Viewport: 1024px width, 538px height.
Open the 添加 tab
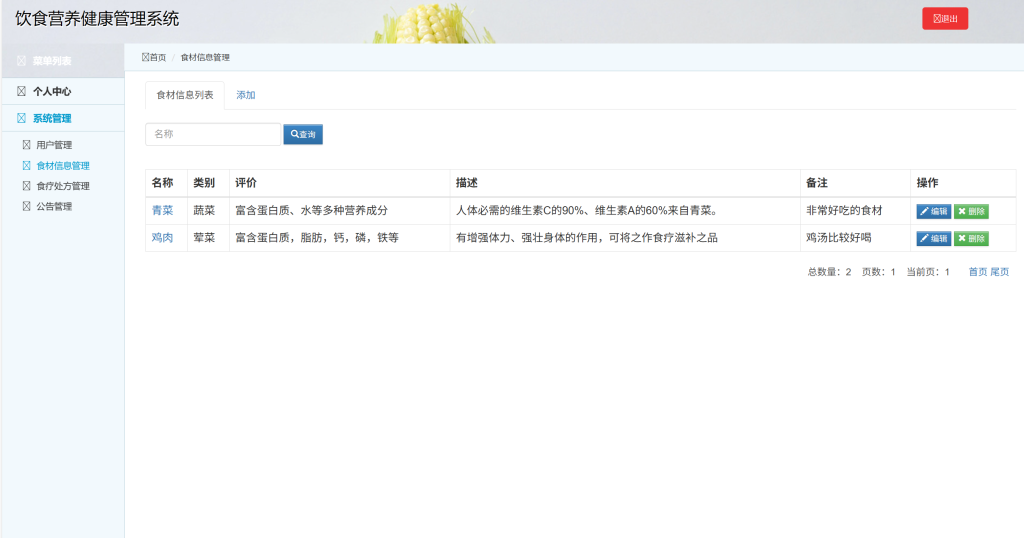[246, 95]
